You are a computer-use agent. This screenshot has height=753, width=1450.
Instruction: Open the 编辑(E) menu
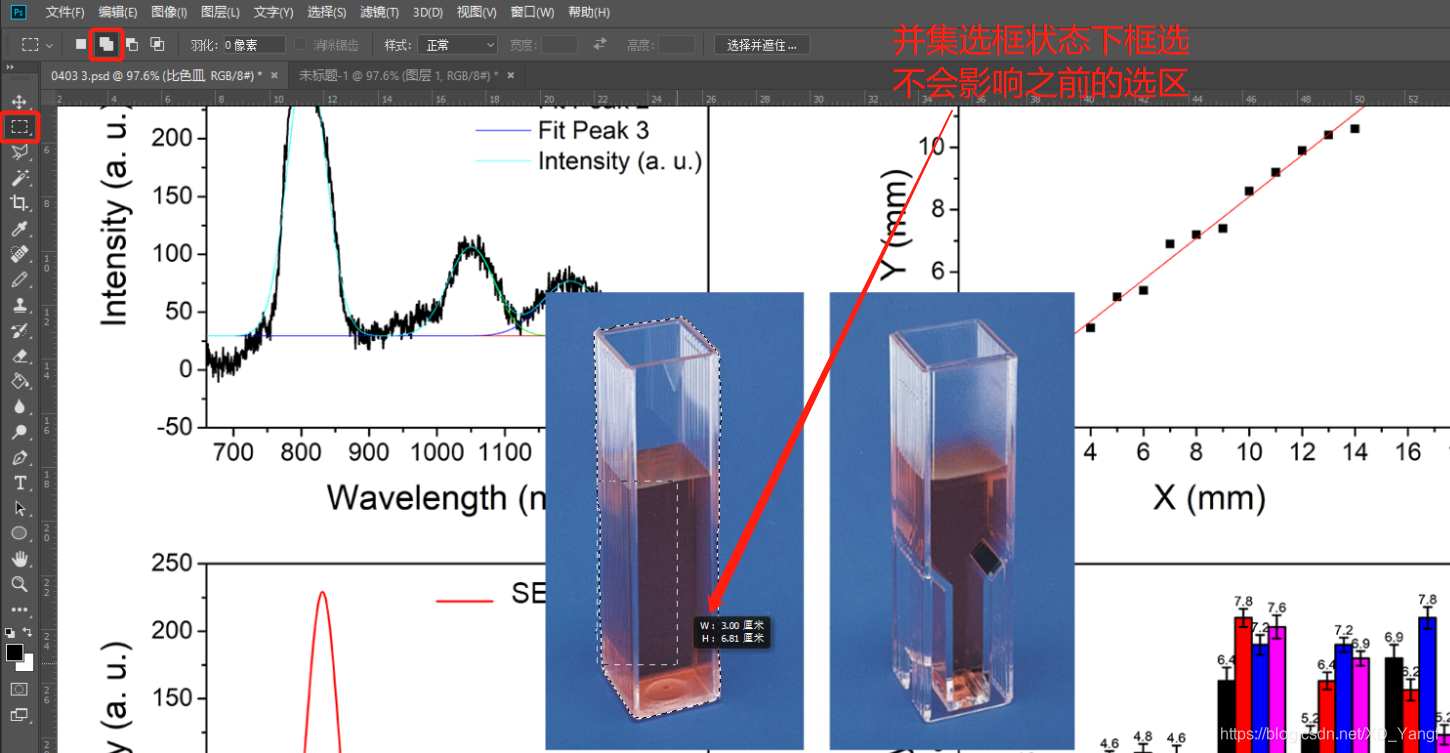118,12
